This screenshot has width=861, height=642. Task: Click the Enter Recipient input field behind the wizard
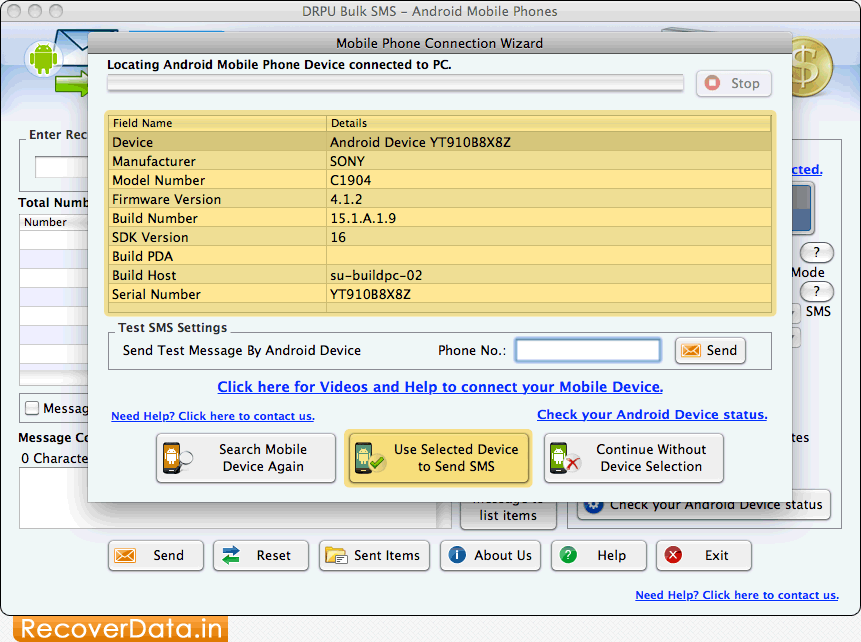[x=62, y=167]
